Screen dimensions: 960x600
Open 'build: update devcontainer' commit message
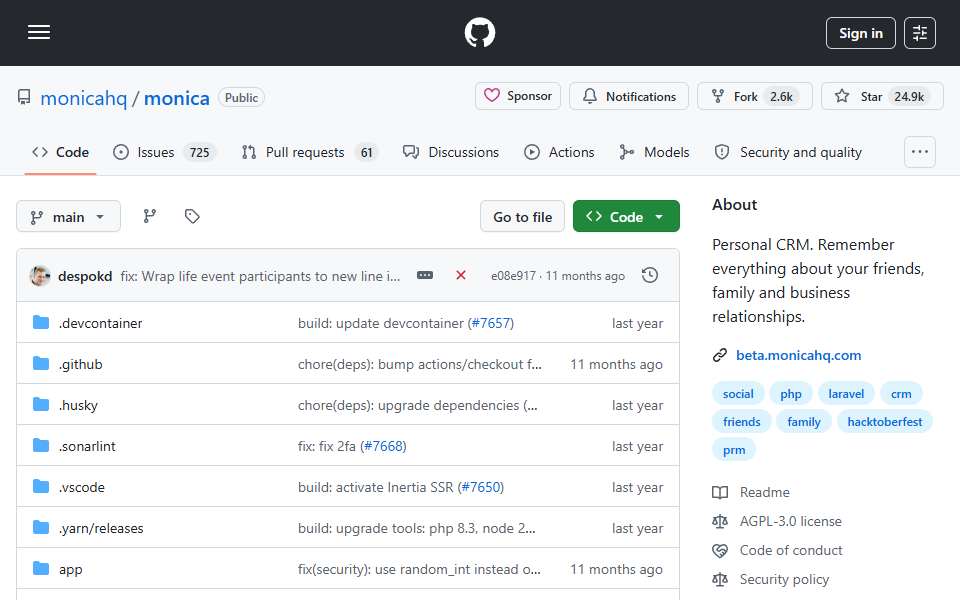click(x=381, y=323)
